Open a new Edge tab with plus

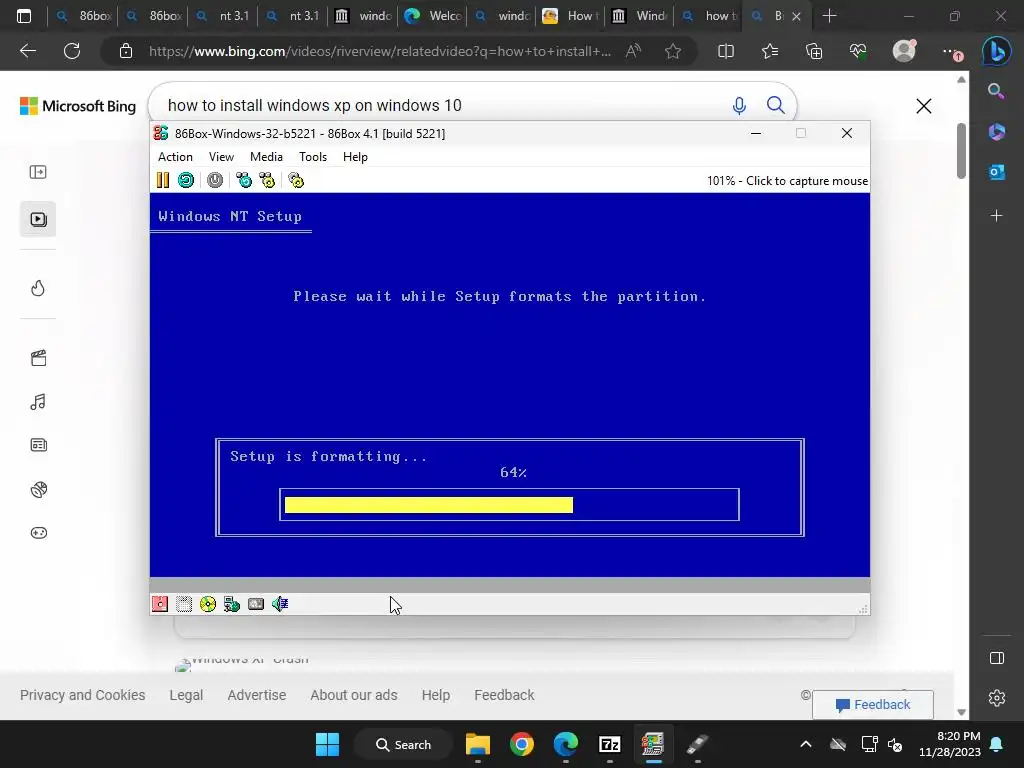pos(829,16)
